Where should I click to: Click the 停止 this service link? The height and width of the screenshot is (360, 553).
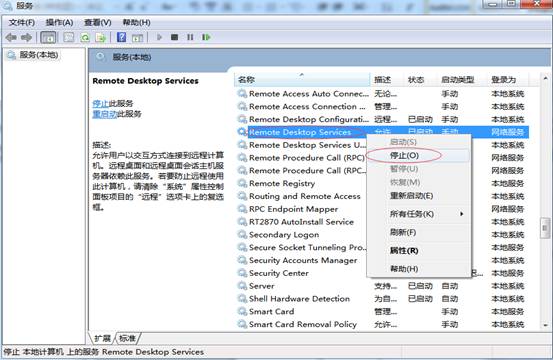click(x=101, y=104)
